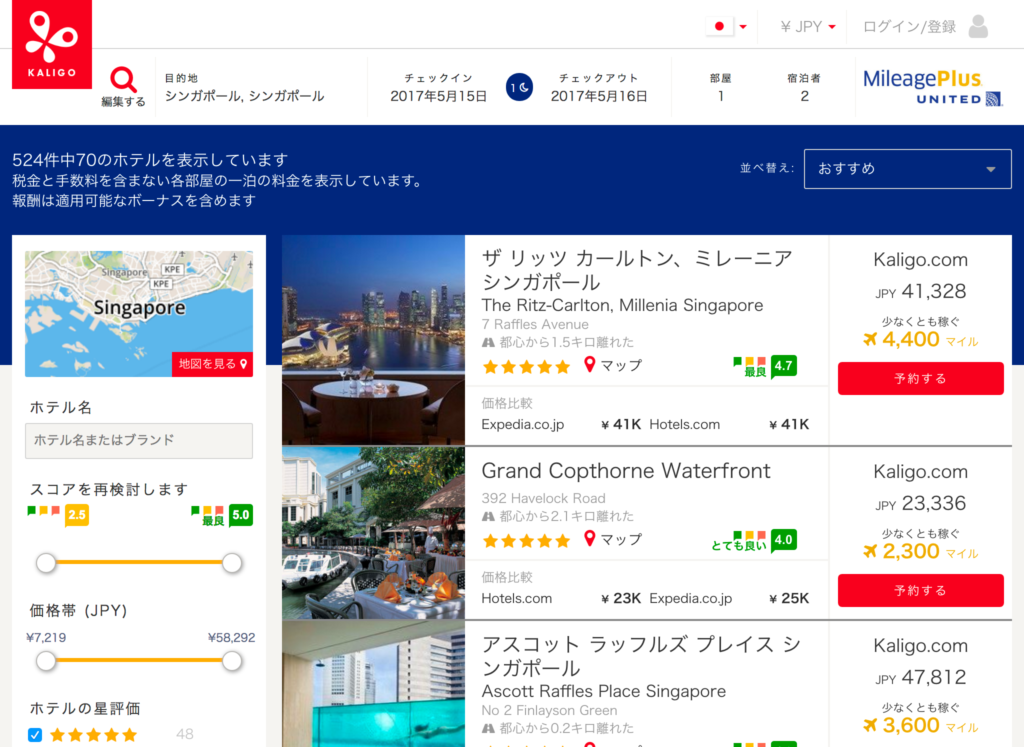Open the Ritz-Carlton hotel photo

(373, 340)
